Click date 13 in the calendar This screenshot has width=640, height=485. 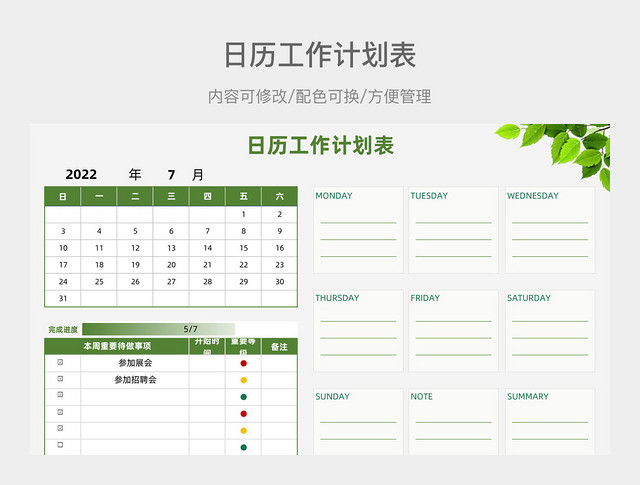[171, 248]
